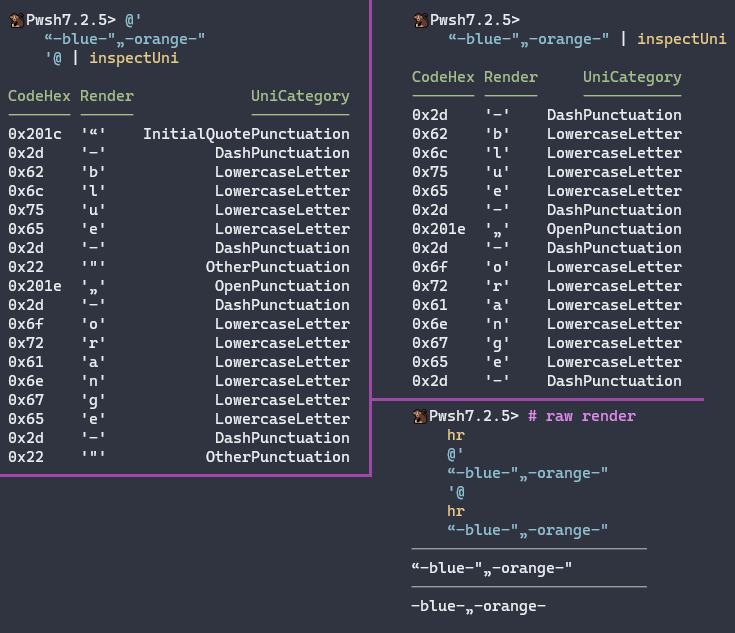Click '0x75' in the left table

(26, 210)
